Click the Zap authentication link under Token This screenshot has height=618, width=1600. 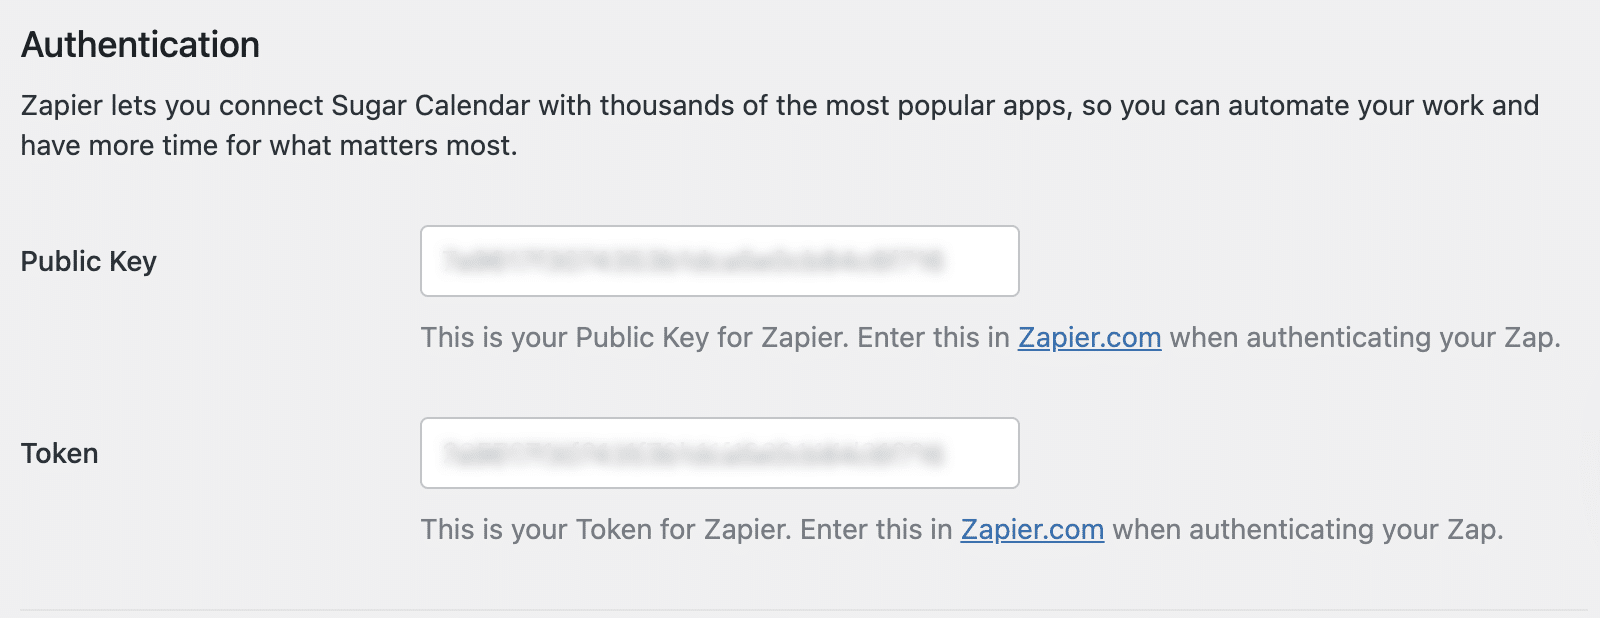pos(1031,530)
